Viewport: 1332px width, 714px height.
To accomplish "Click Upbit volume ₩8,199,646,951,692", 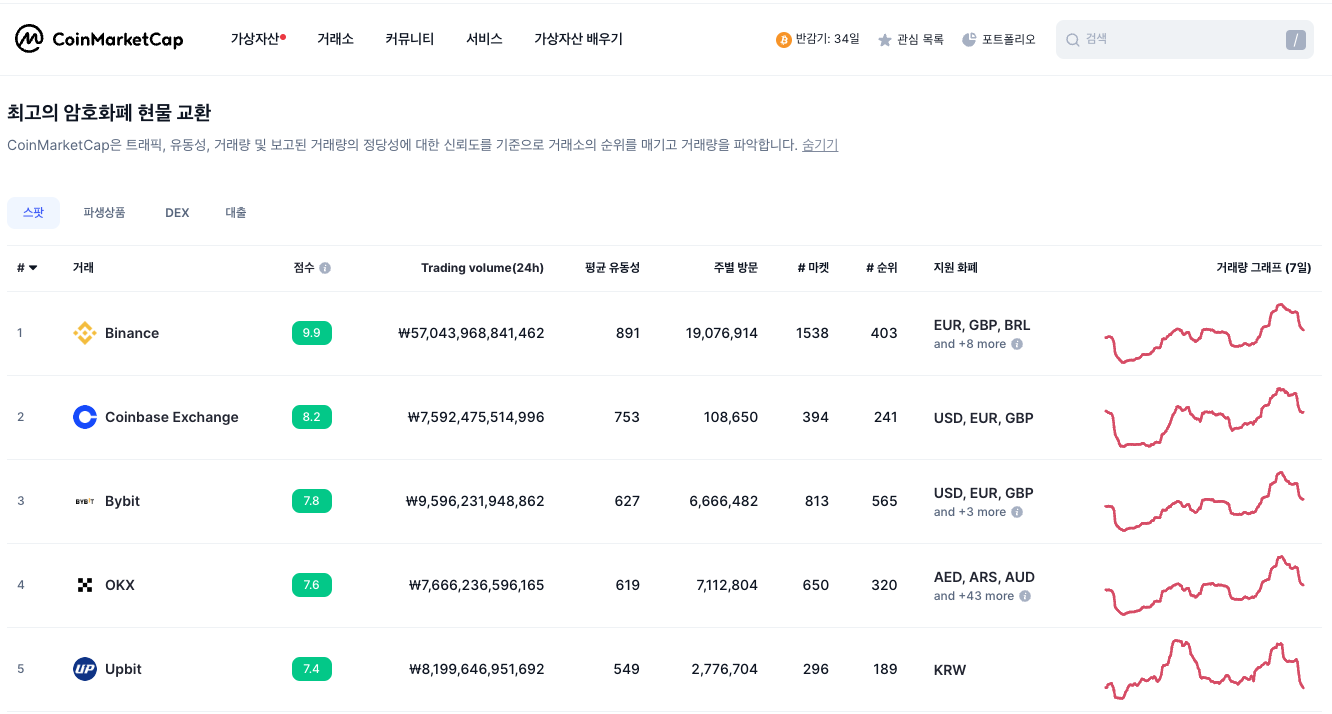I will tap(477, 669).
